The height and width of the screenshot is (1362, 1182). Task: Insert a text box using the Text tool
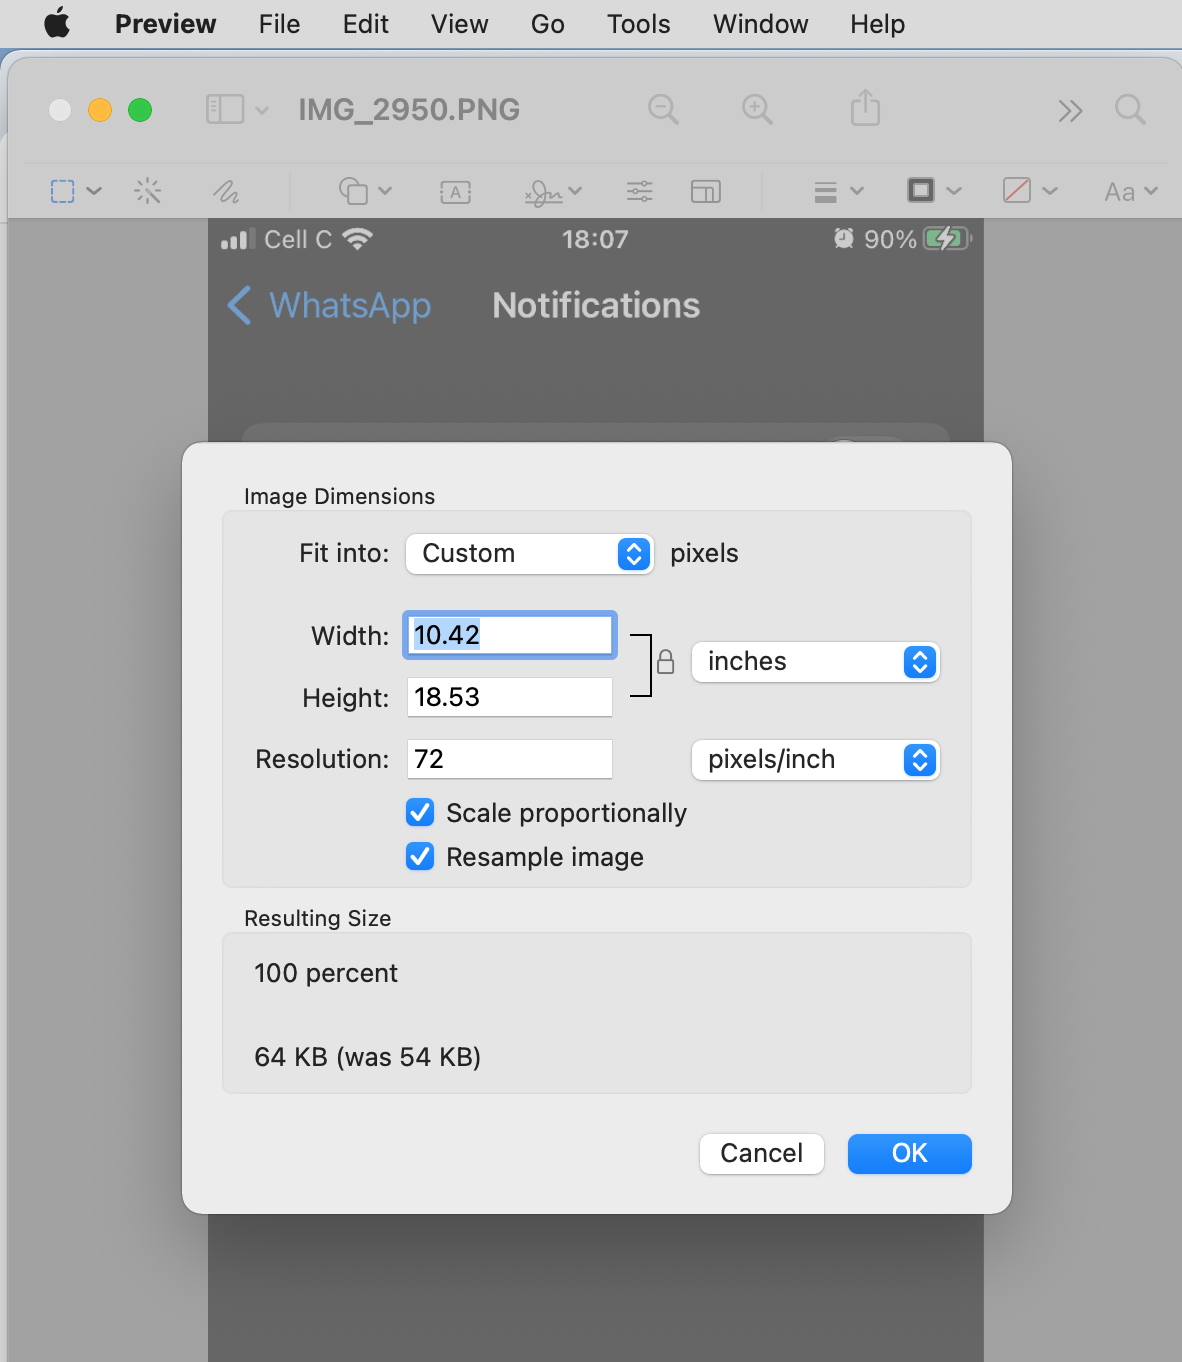pos(456,191)
